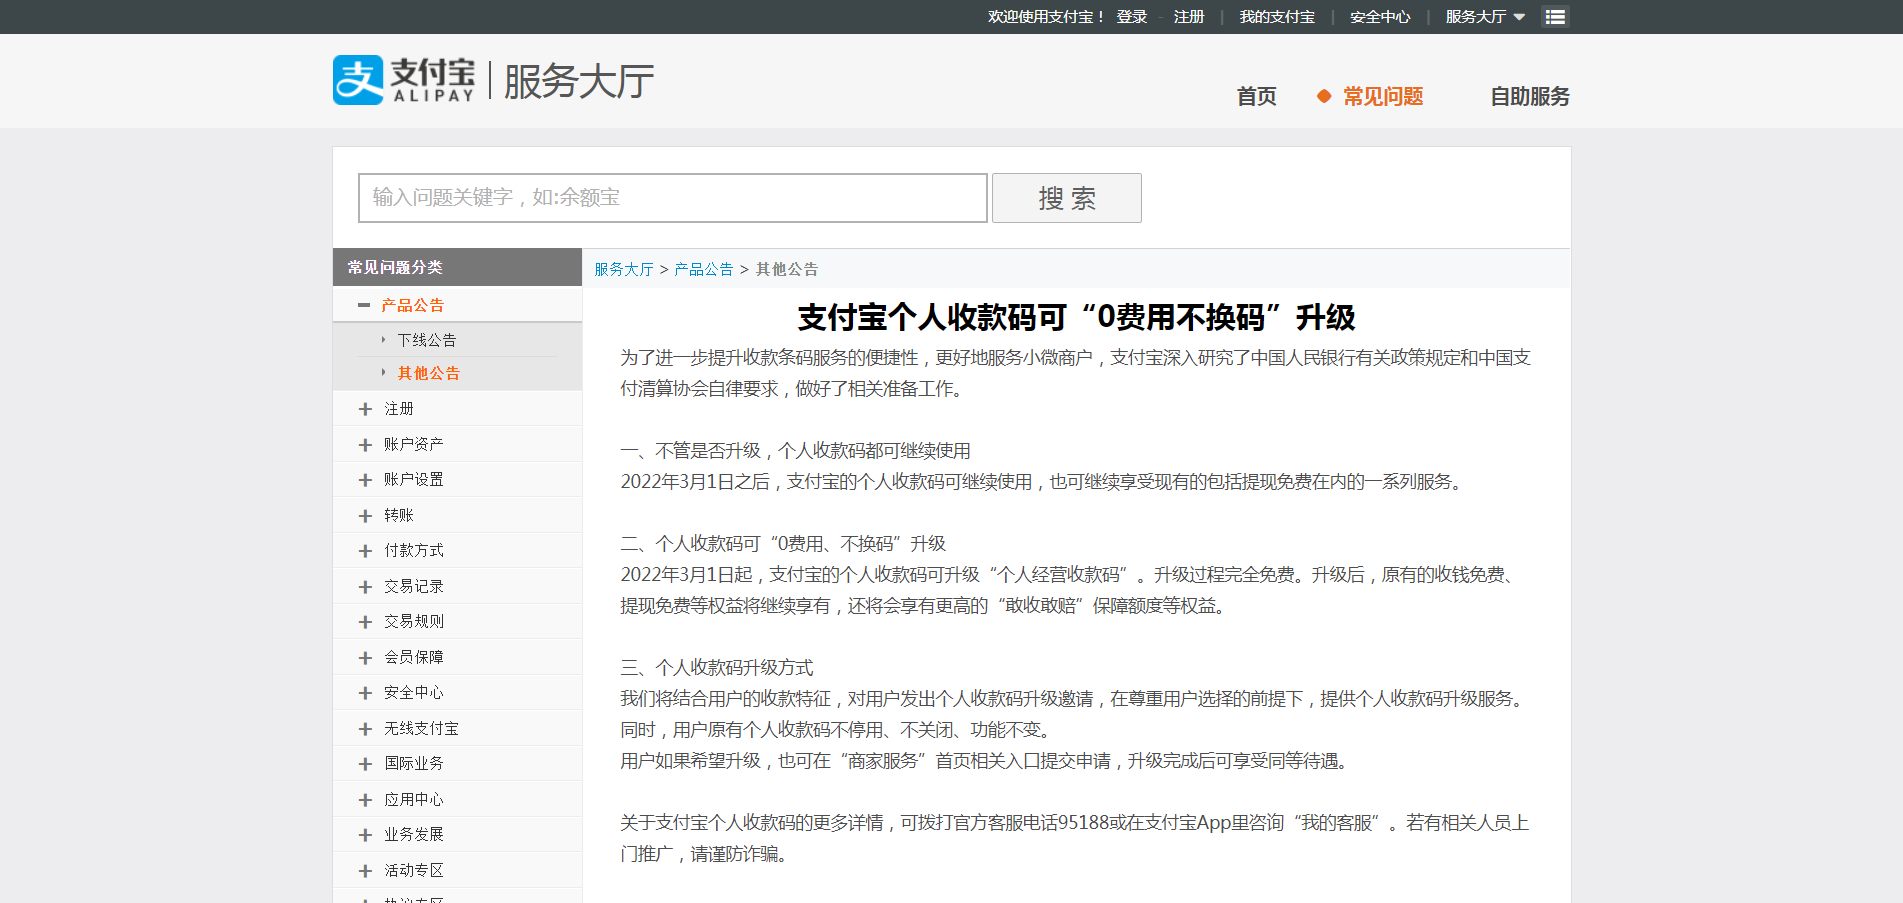Open the list menu icon in top bar
The image size is (1903, 903).
click(1555, 17)
